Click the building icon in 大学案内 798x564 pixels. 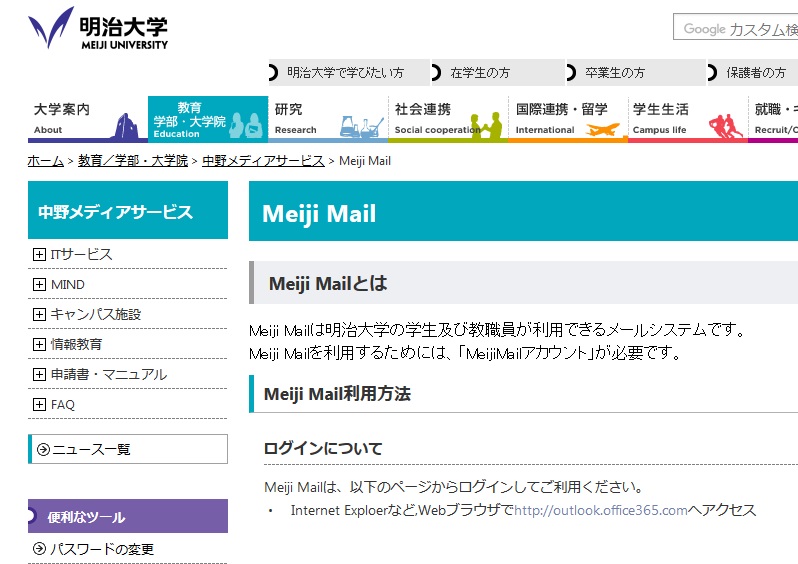pos(126,126)
